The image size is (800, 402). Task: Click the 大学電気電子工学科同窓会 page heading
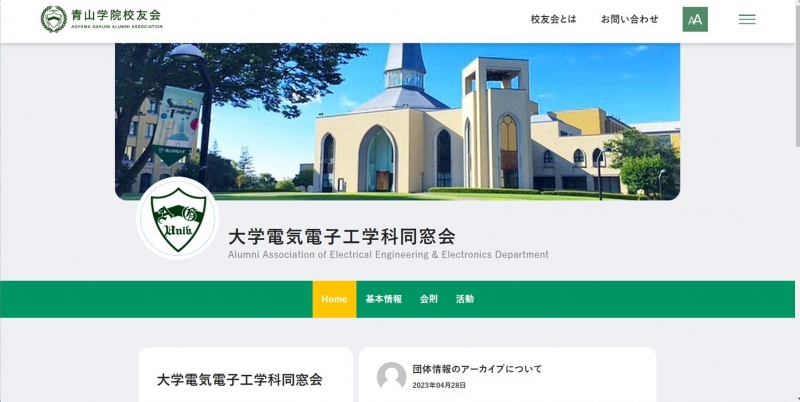coord(341,236)
